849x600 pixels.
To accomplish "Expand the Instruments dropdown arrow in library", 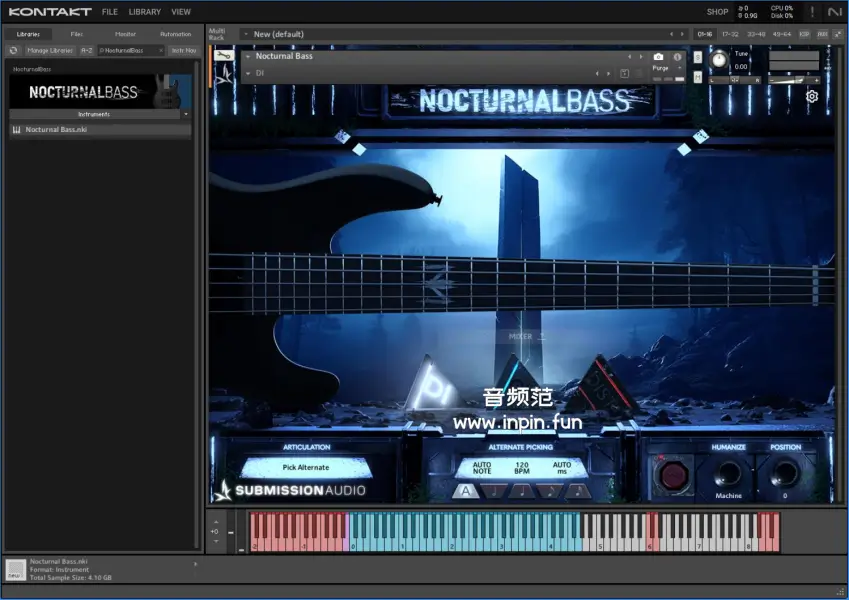I will (x=186, y=114).
